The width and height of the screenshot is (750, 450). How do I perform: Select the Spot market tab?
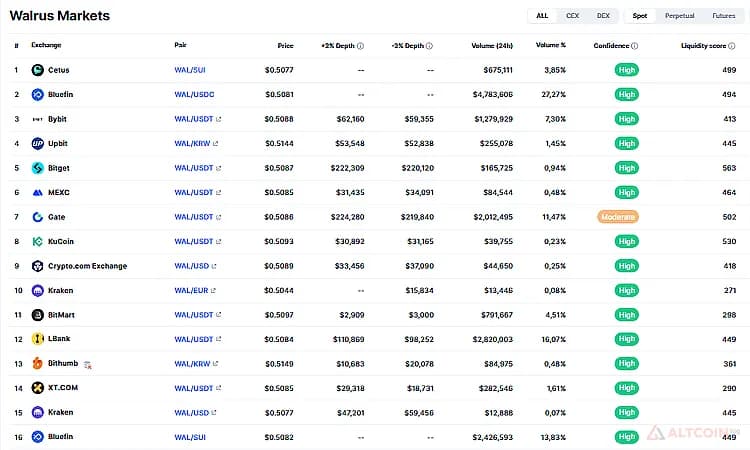click(640, 16)
